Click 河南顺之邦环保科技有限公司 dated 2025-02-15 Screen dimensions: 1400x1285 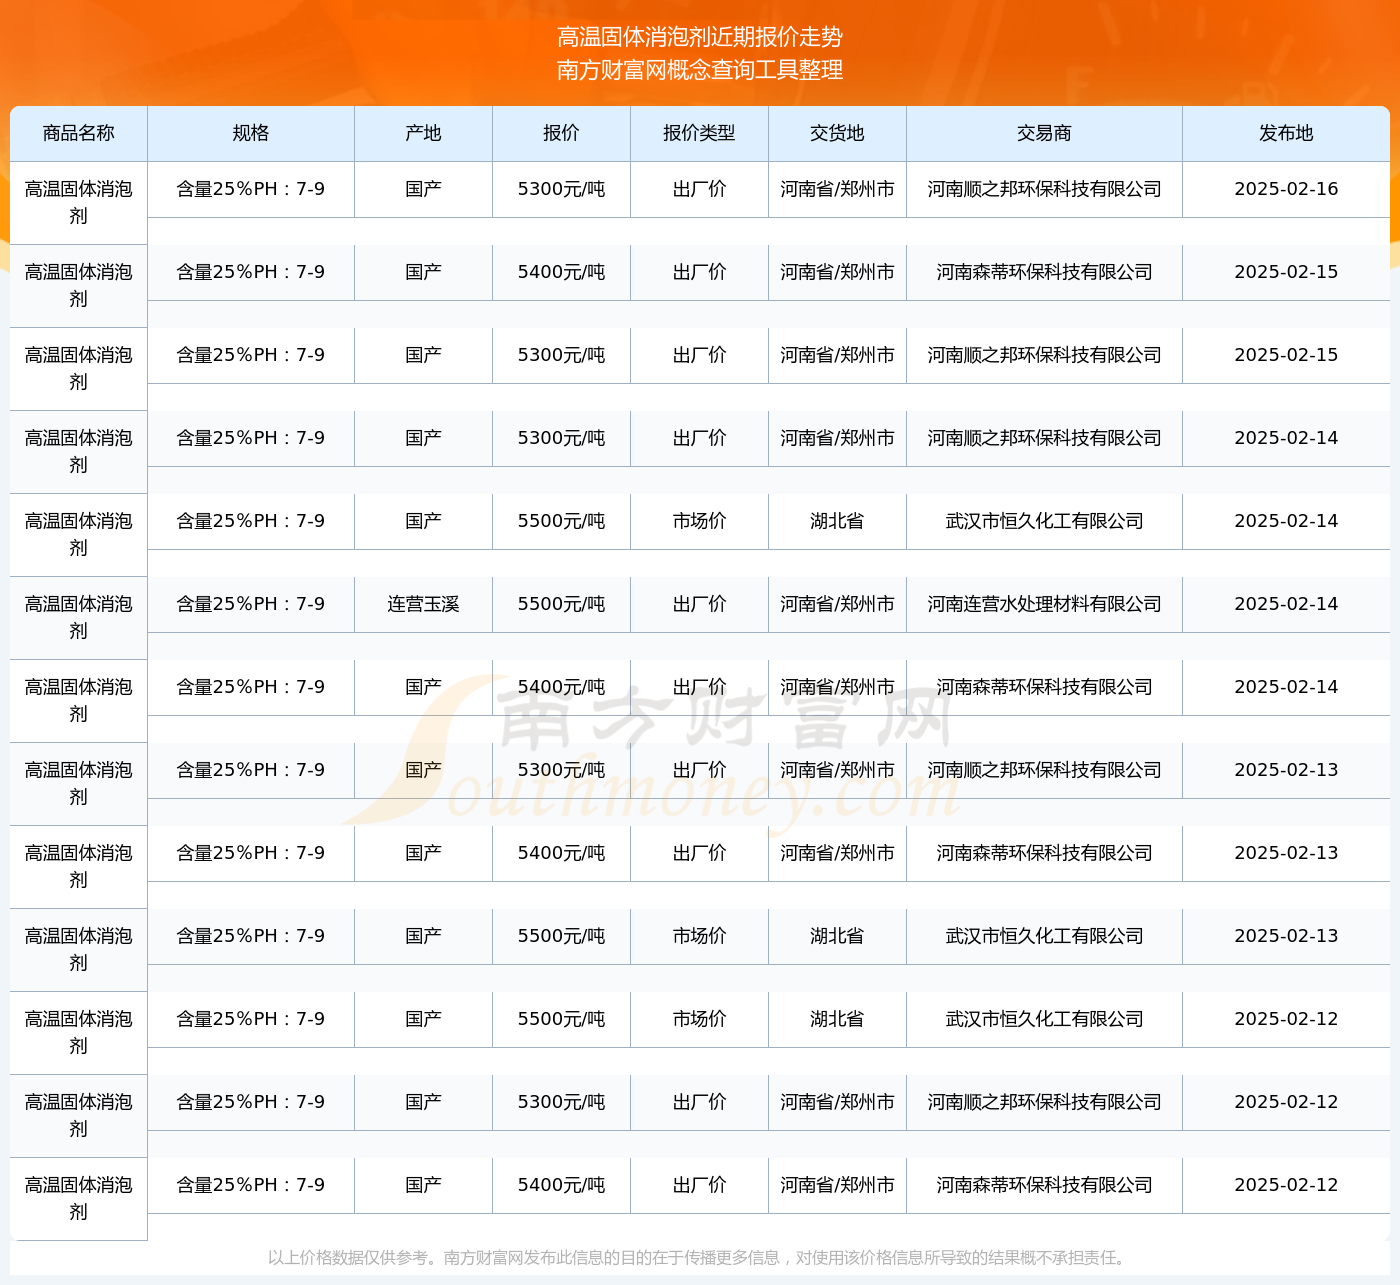(1044, 355)
